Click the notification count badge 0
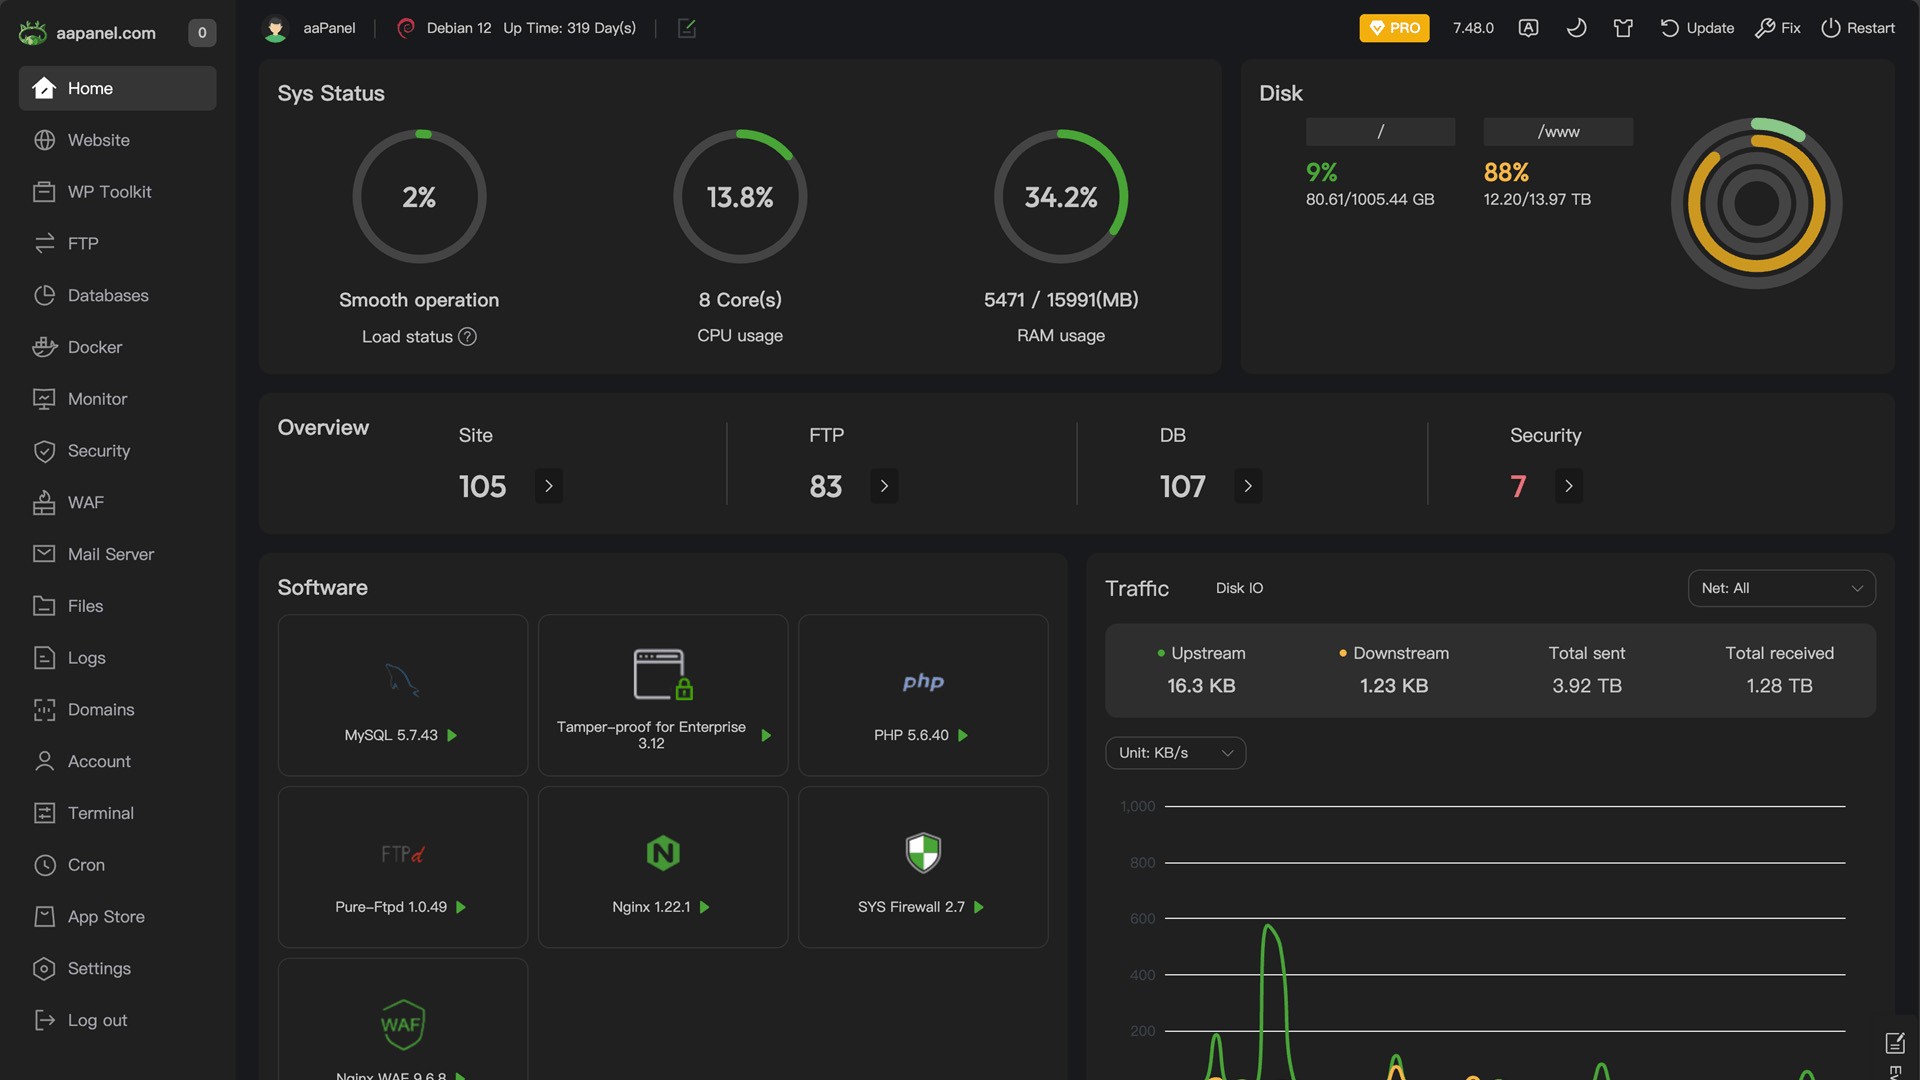1920x1080 pixels. click(202, 33)
